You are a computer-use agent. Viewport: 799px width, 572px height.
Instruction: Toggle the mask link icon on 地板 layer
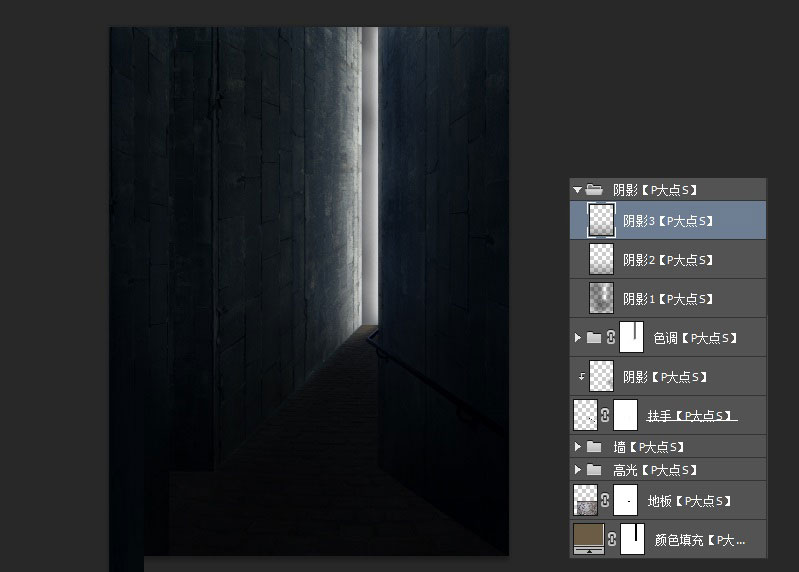605,500
